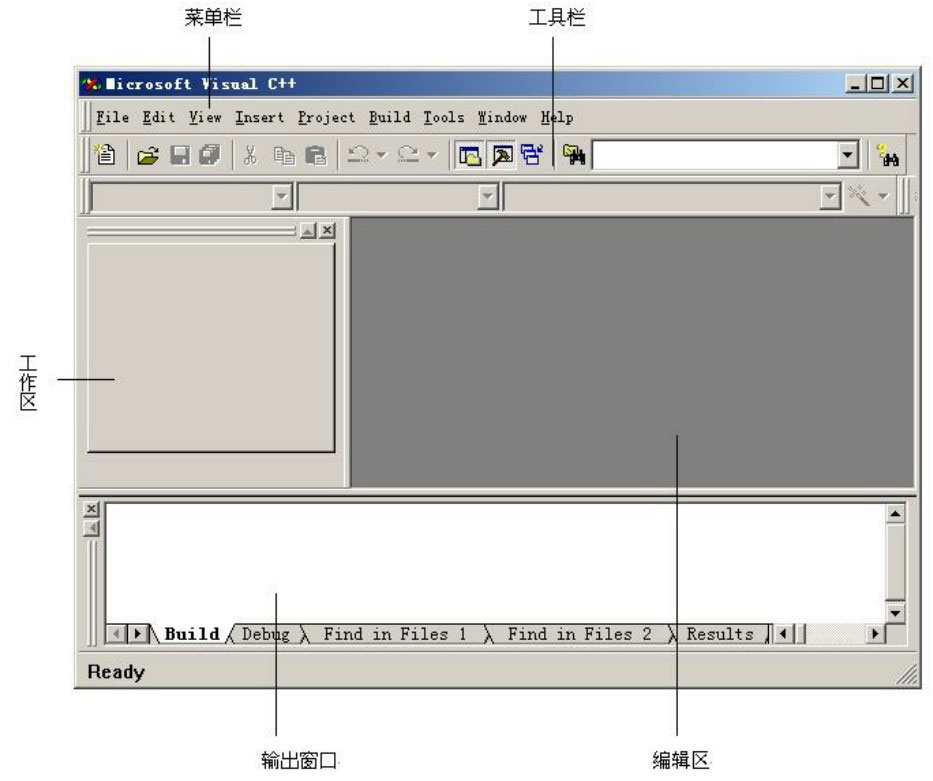Click the output scrollbar down arrow
Viewport: 933px width, 781px height.
(x=896, y=613)
